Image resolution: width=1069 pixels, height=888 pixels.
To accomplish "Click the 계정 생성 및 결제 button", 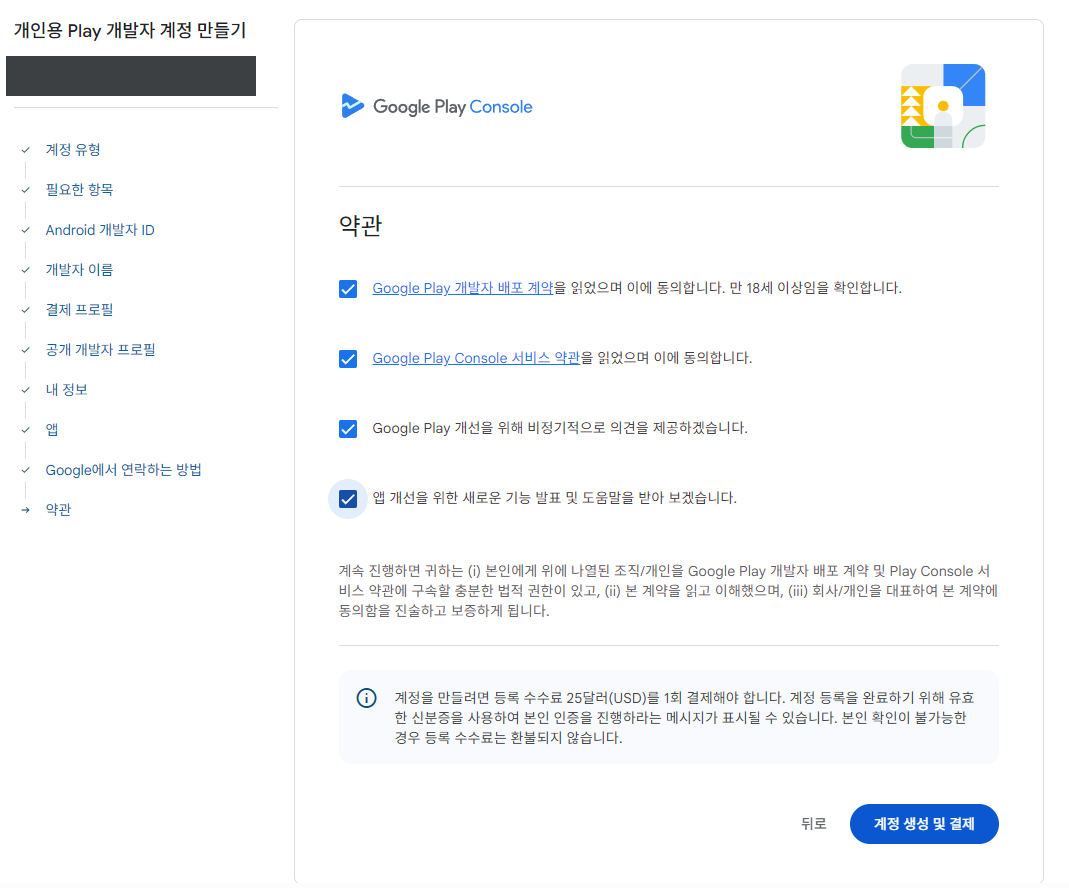I will 924,824.
